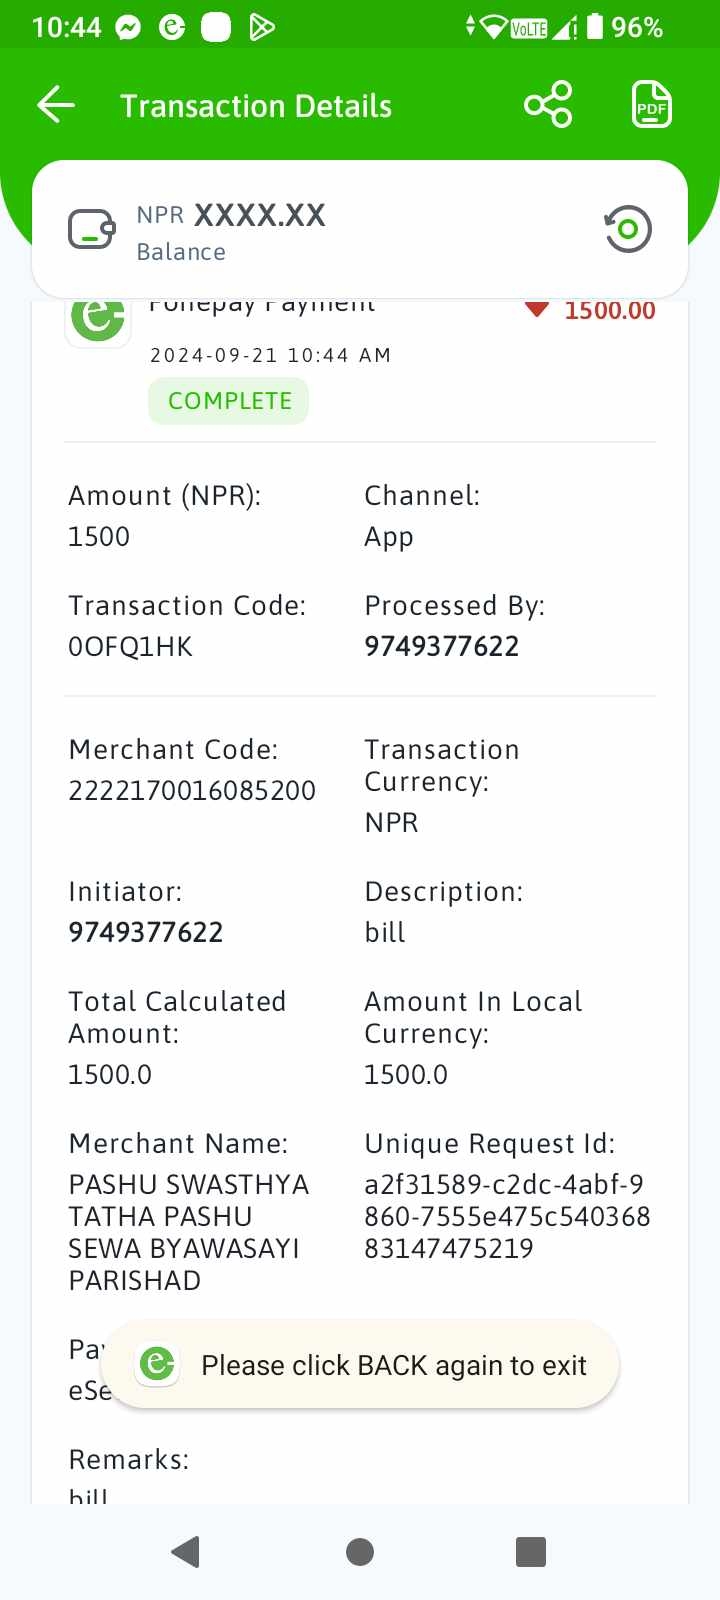Tap the red down arrow near 1500.00

(537, 310)
